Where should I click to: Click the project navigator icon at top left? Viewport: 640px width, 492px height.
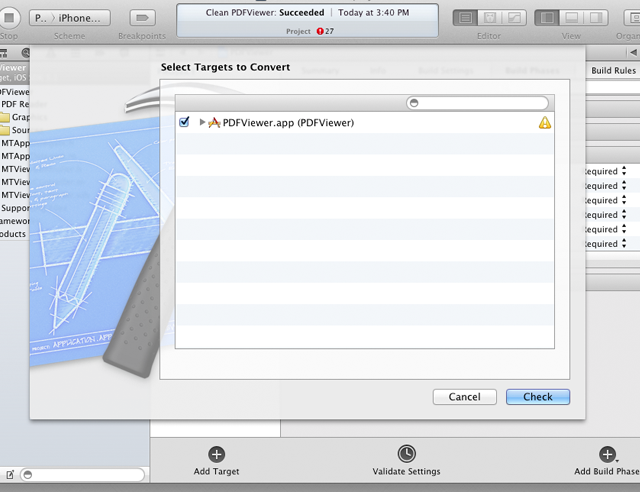pyautogui.click(x=3, y=53)
